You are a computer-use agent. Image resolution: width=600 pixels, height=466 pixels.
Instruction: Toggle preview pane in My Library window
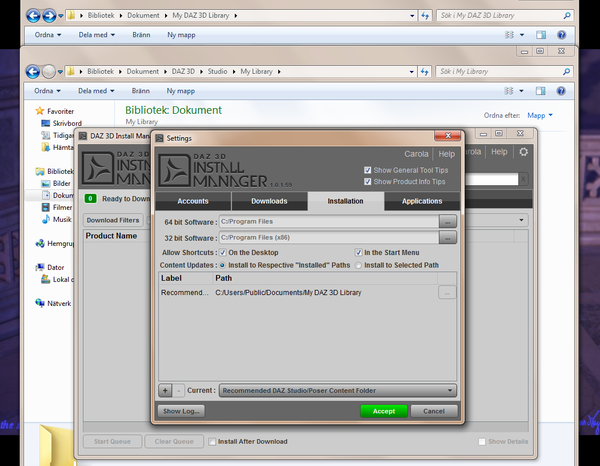click(541, 91)
